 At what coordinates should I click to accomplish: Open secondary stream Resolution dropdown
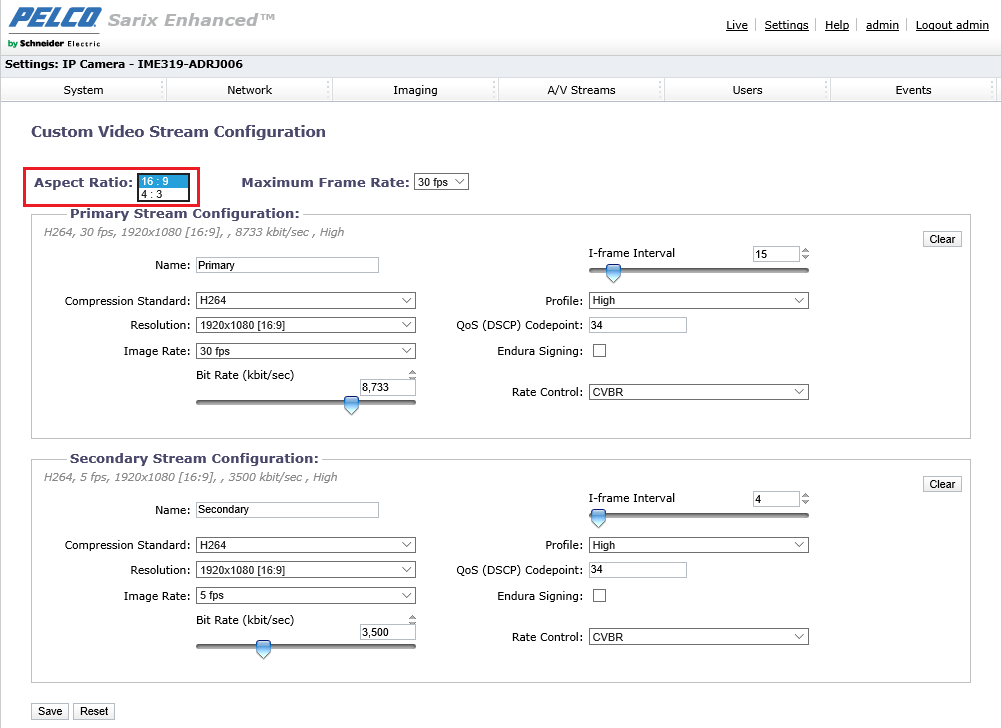[305, 570]
